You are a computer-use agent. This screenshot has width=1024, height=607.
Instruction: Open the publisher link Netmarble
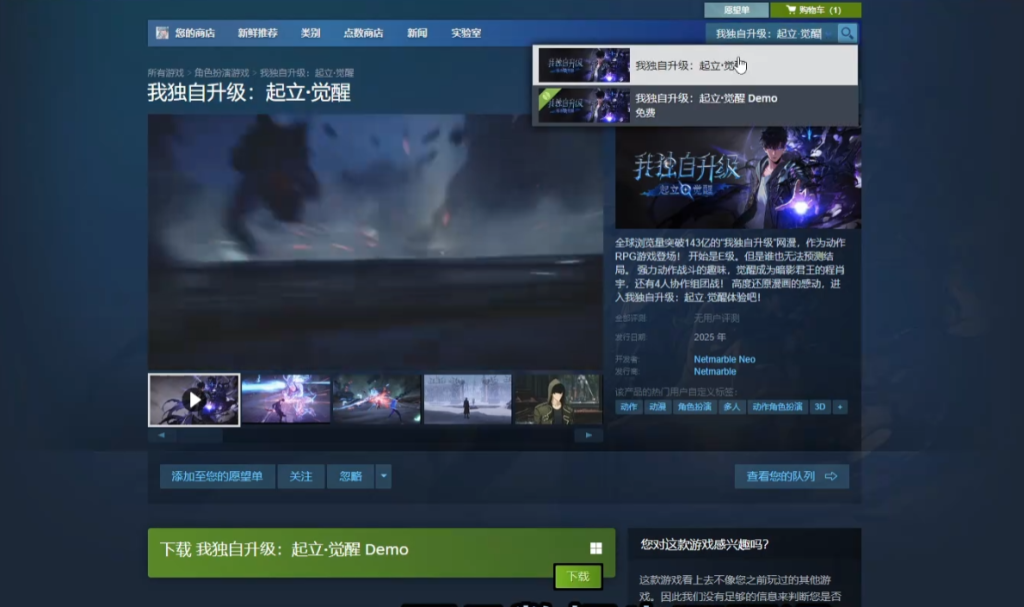[714, 372]
